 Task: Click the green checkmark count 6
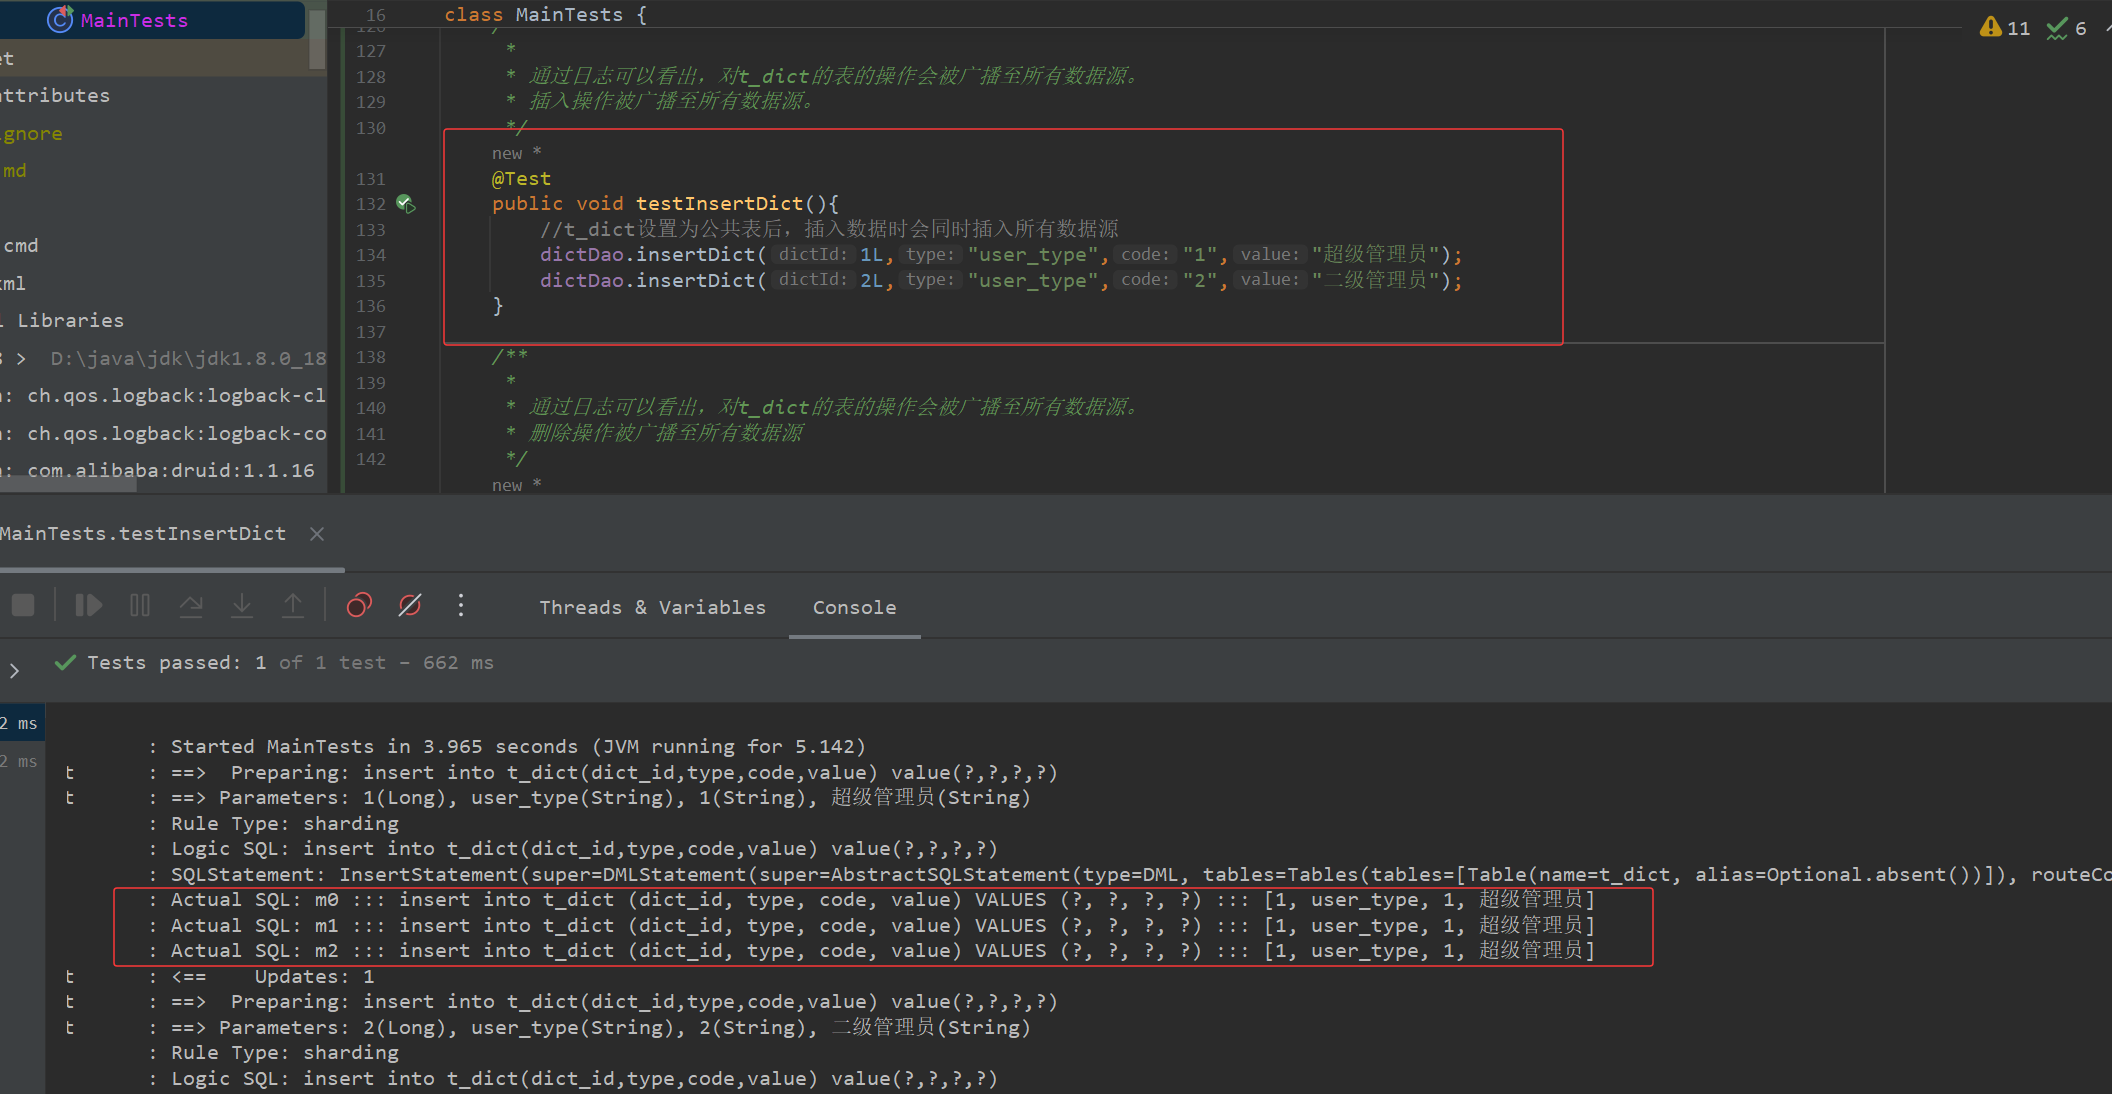click(x=2067, y=28)
